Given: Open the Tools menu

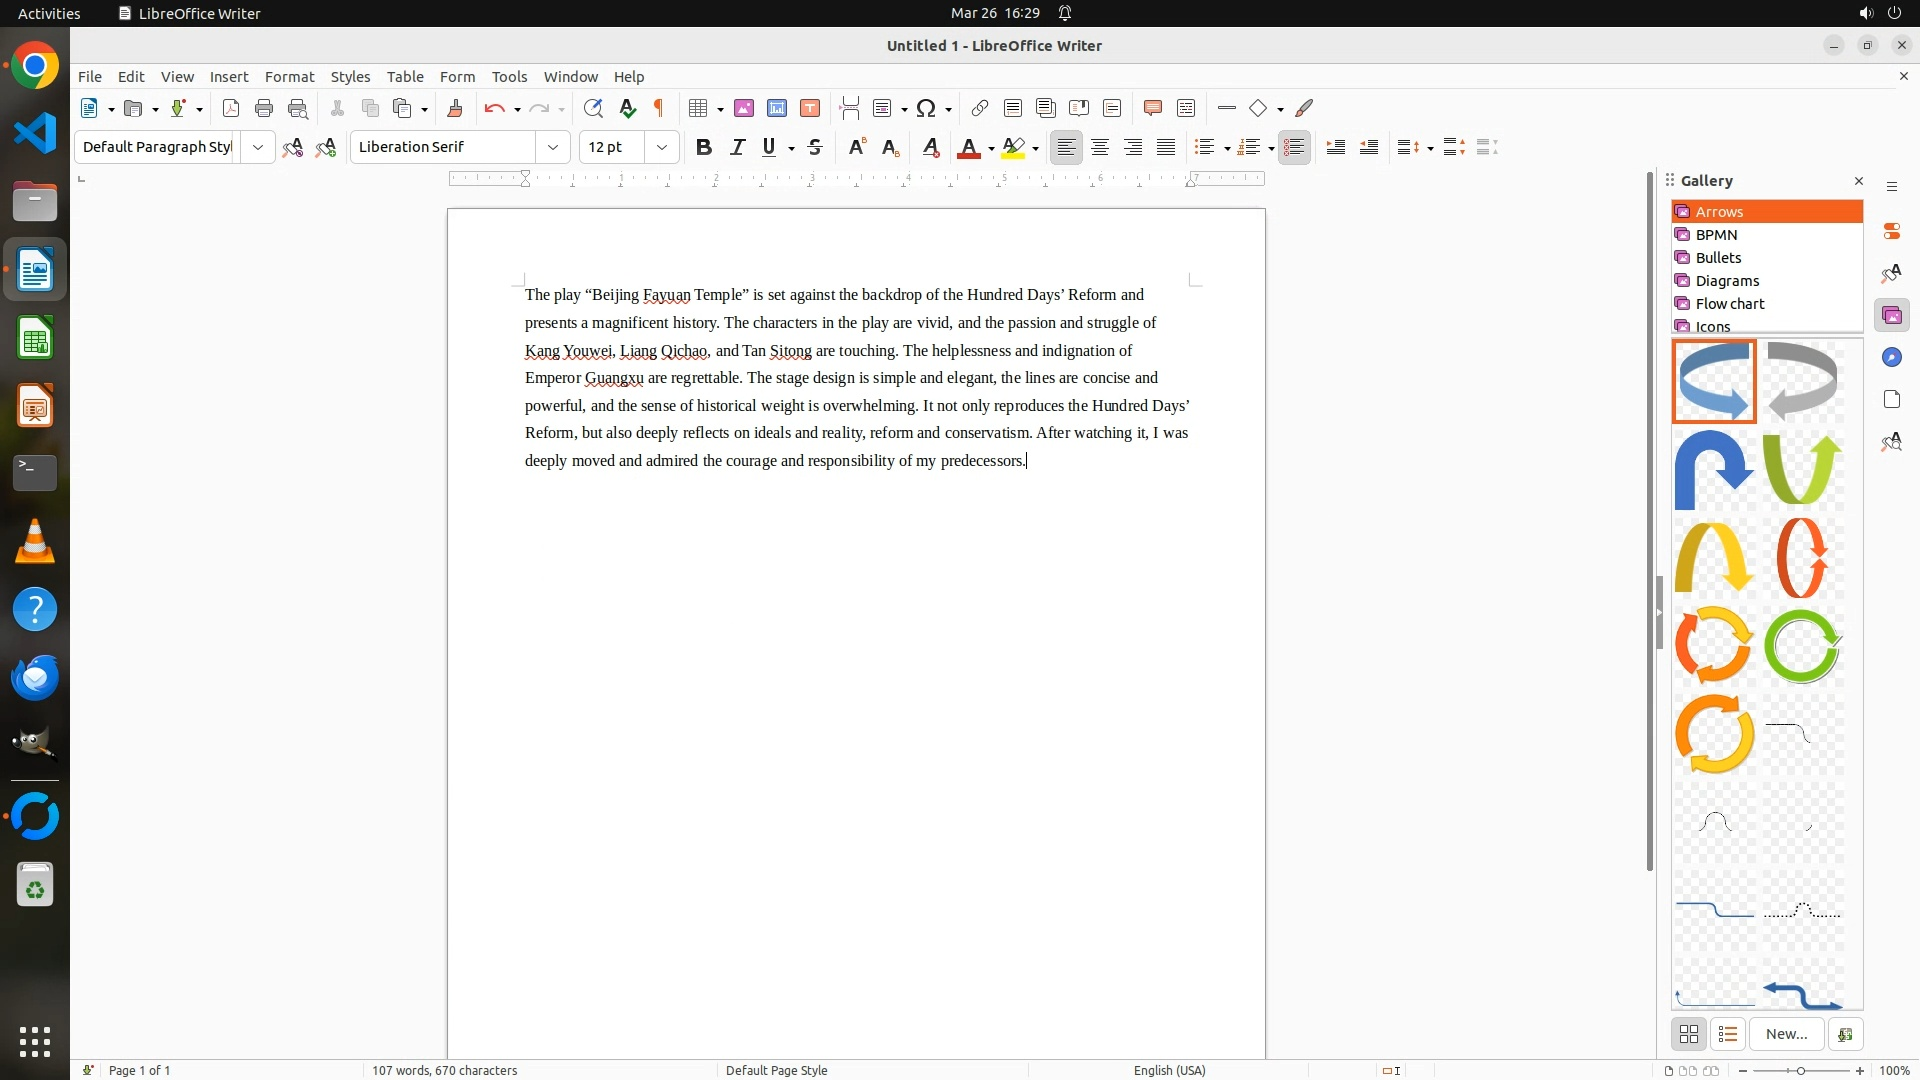Looking at the screenshot, I should [x=509, y=77].
